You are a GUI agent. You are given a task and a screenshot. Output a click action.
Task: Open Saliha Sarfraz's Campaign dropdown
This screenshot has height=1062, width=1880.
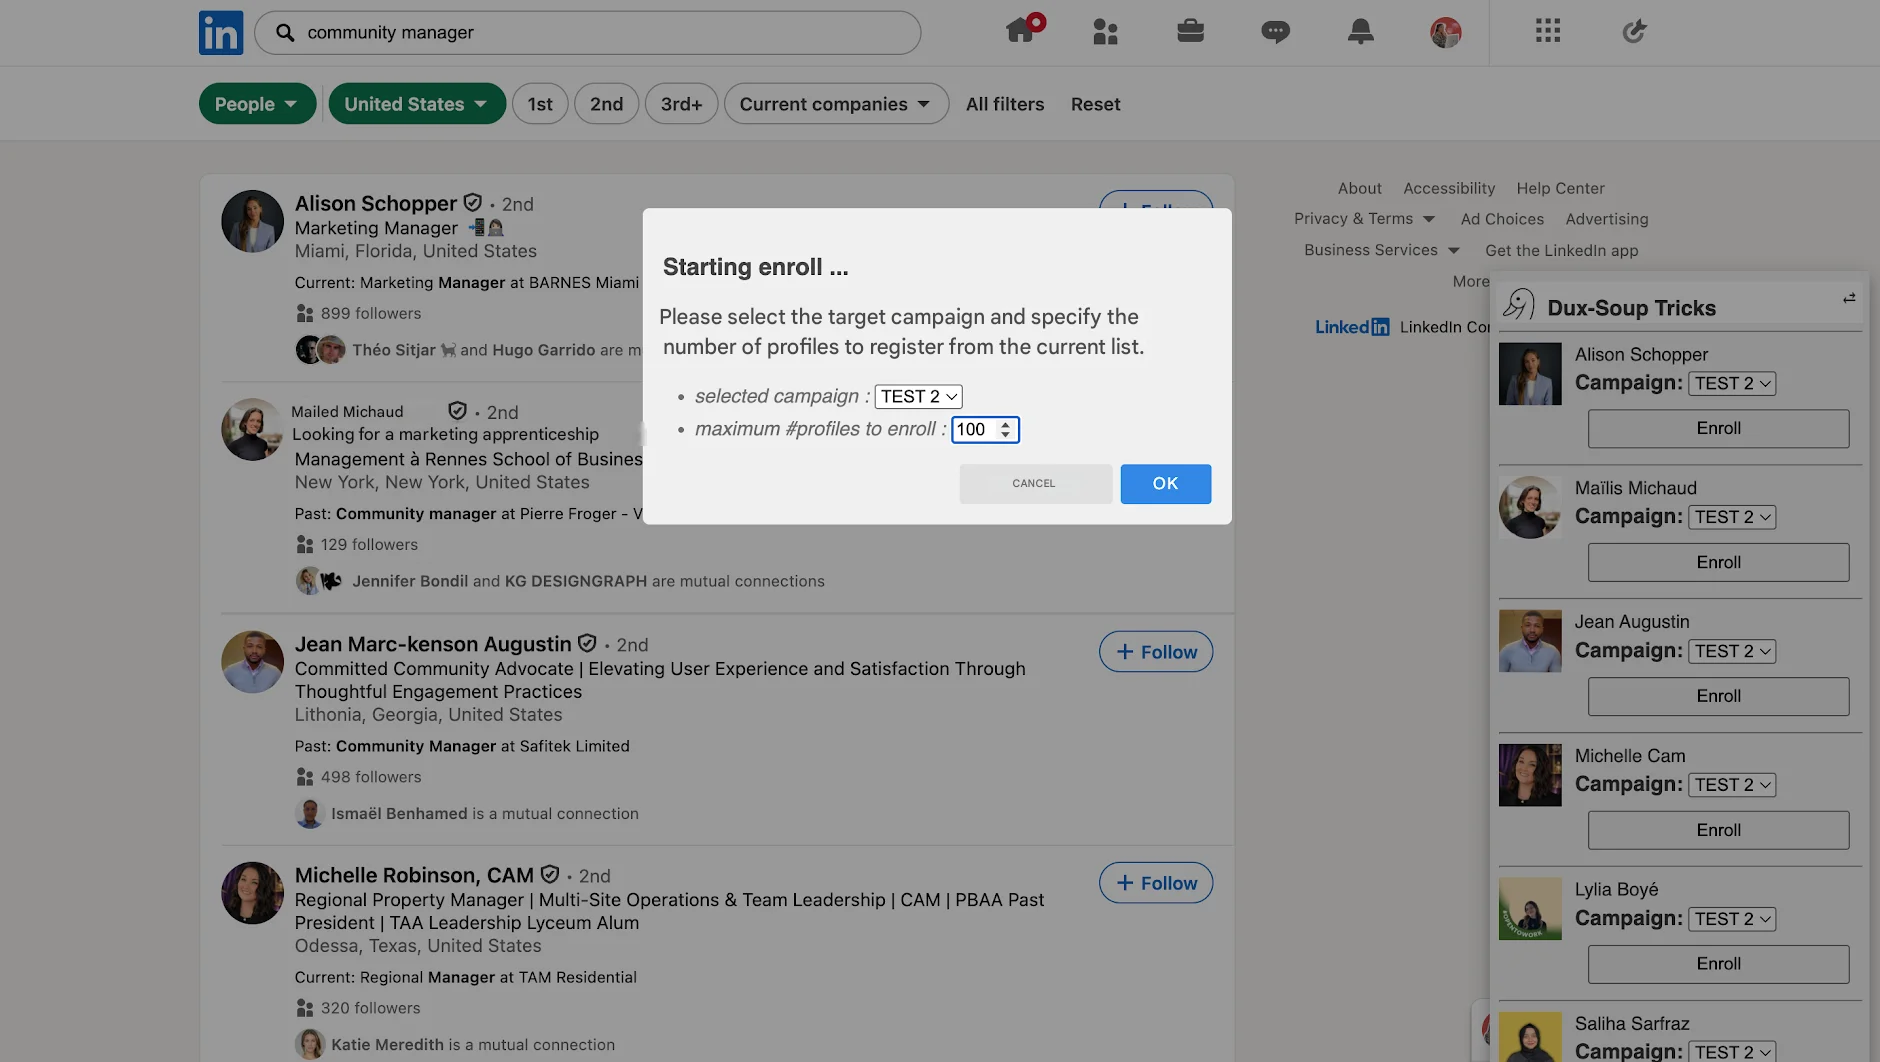pyautogui.click(x=1732, y=1051)
